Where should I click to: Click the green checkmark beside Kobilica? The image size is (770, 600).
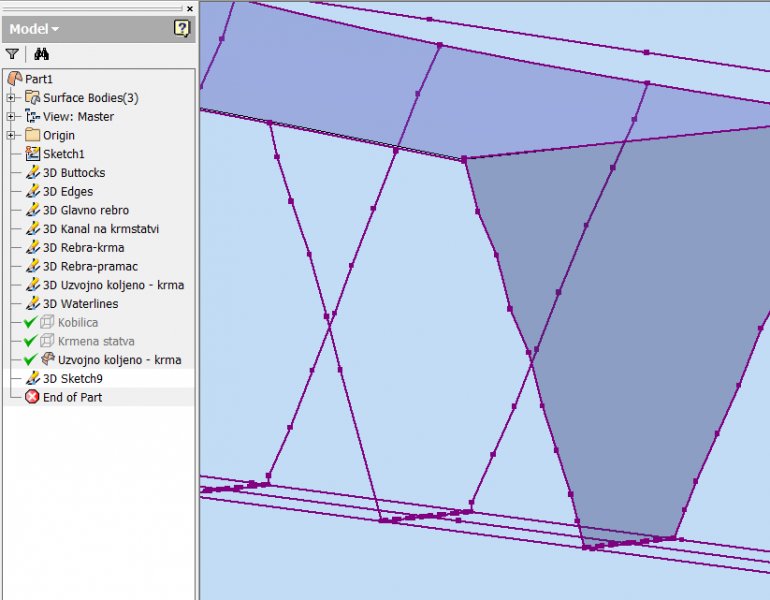pos(30,323)
